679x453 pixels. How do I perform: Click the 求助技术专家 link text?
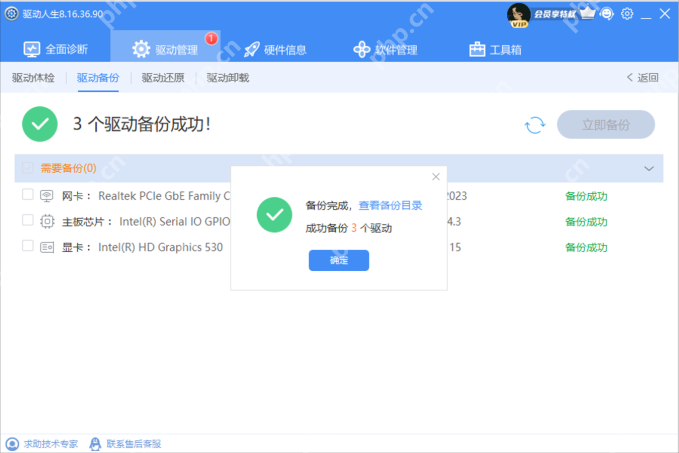pyautogui.click(x=51, y=444)
